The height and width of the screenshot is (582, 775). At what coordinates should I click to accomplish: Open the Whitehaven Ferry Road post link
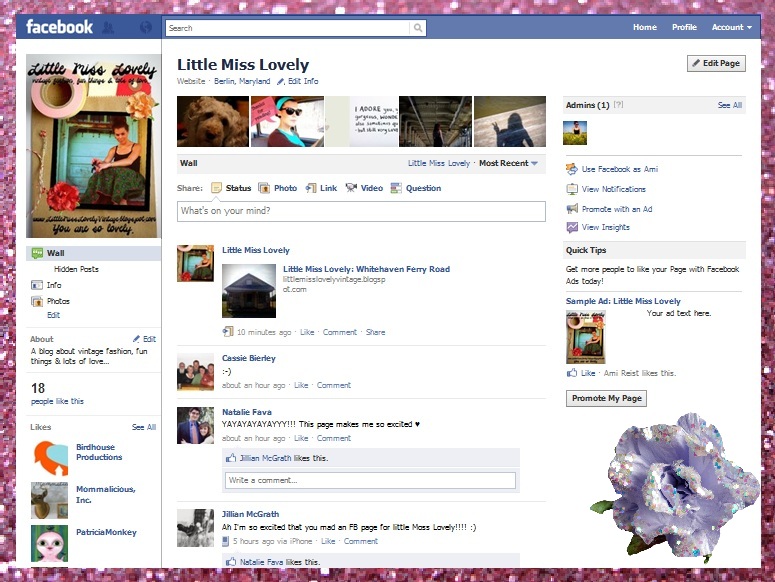click(x=366, y=269)
